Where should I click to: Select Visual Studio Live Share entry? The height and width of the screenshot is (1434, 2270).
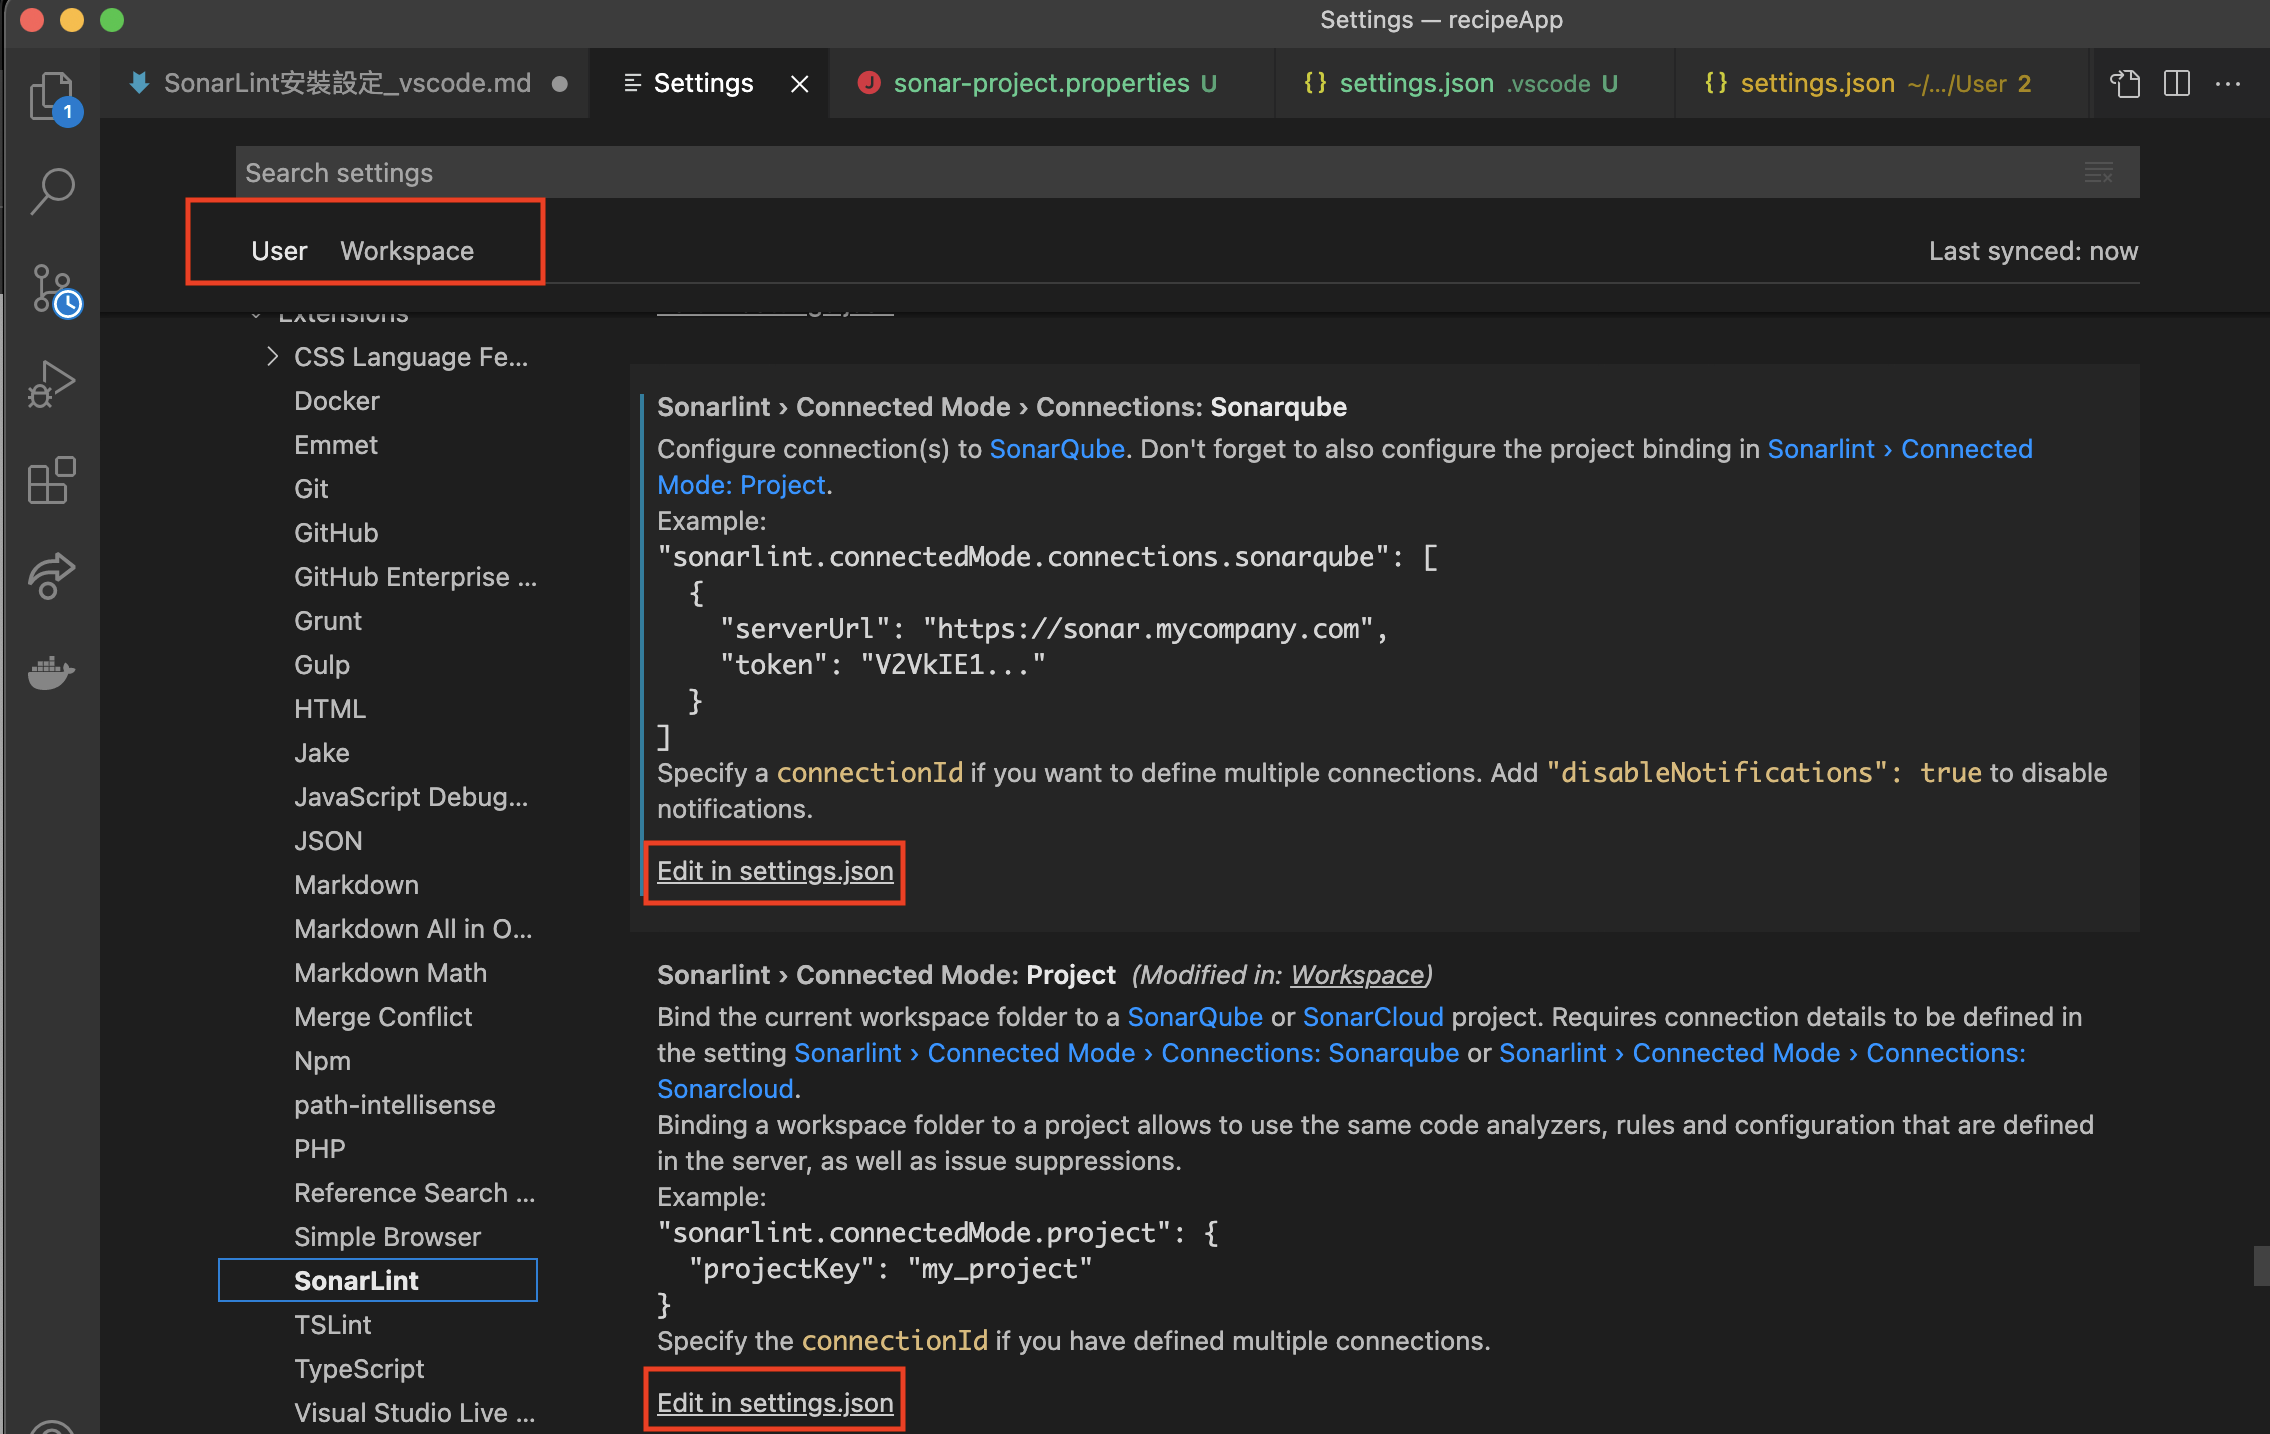(414, 1413)
